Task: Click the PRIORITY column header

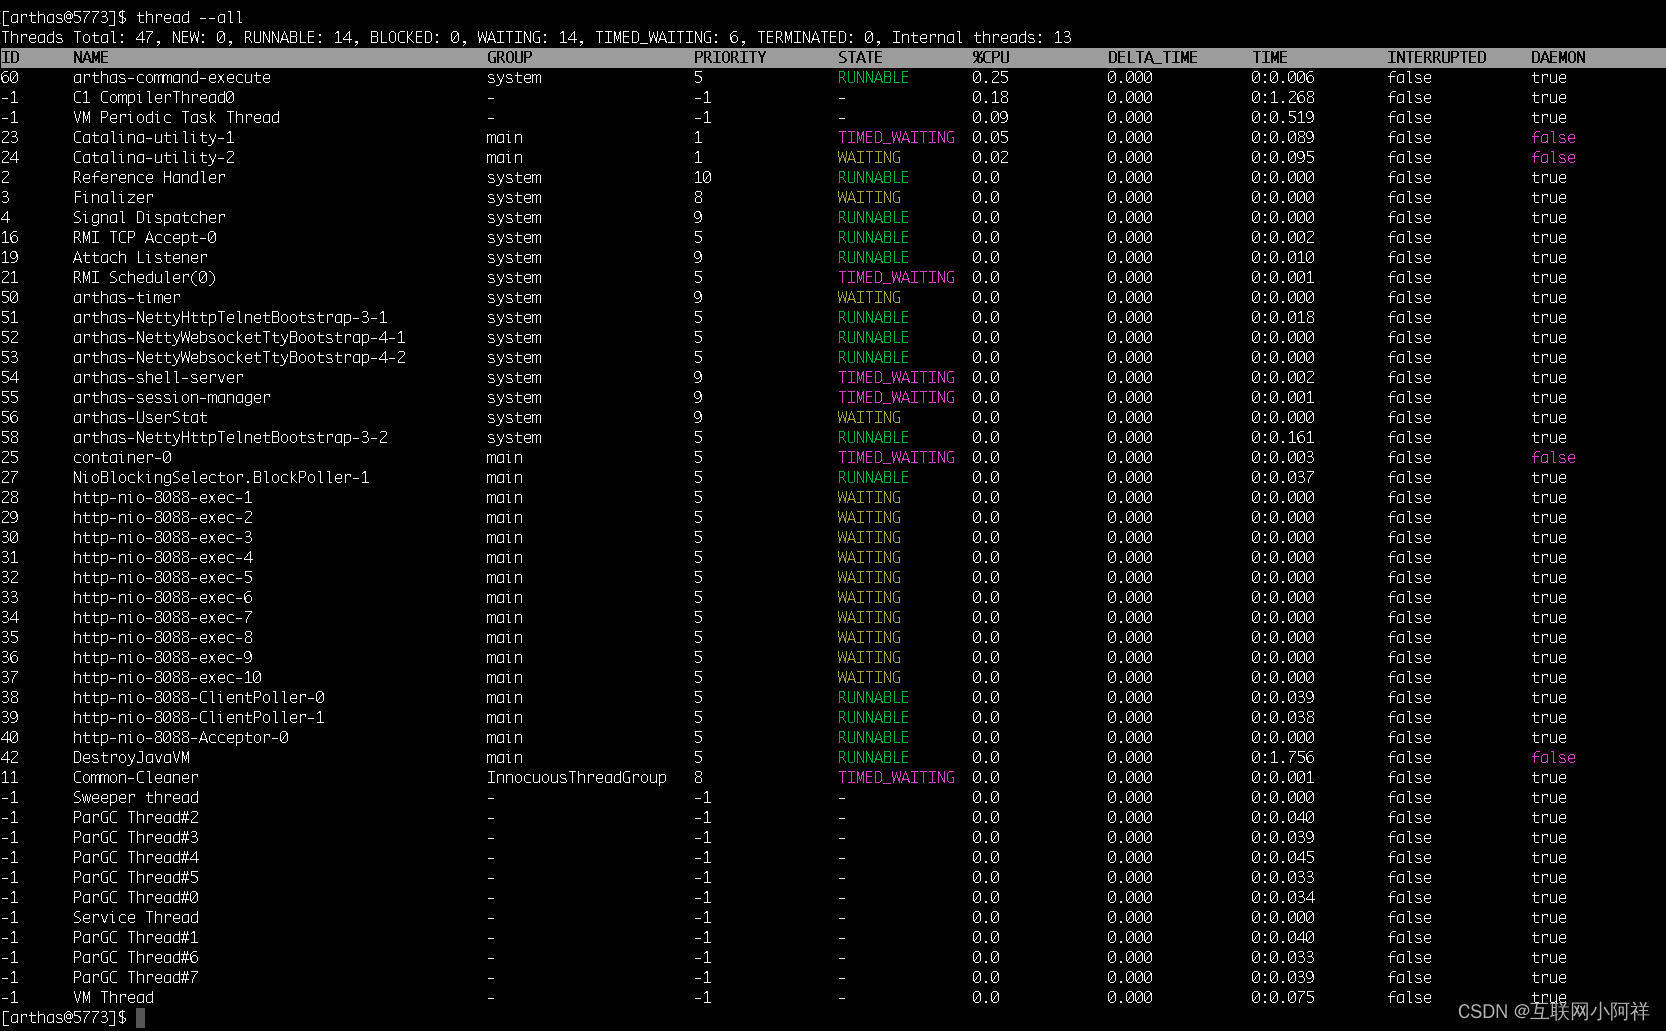Action: [x=730, y=57]
